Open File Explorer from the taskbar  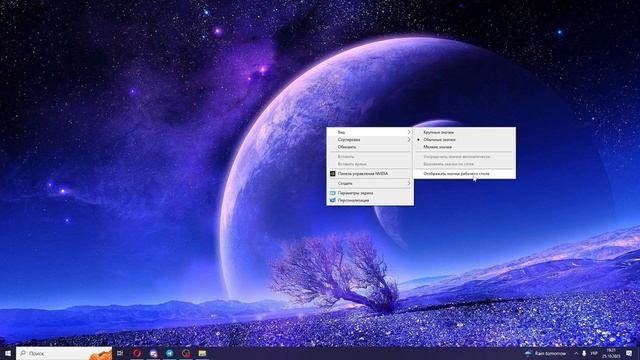(x=202, y=353)
